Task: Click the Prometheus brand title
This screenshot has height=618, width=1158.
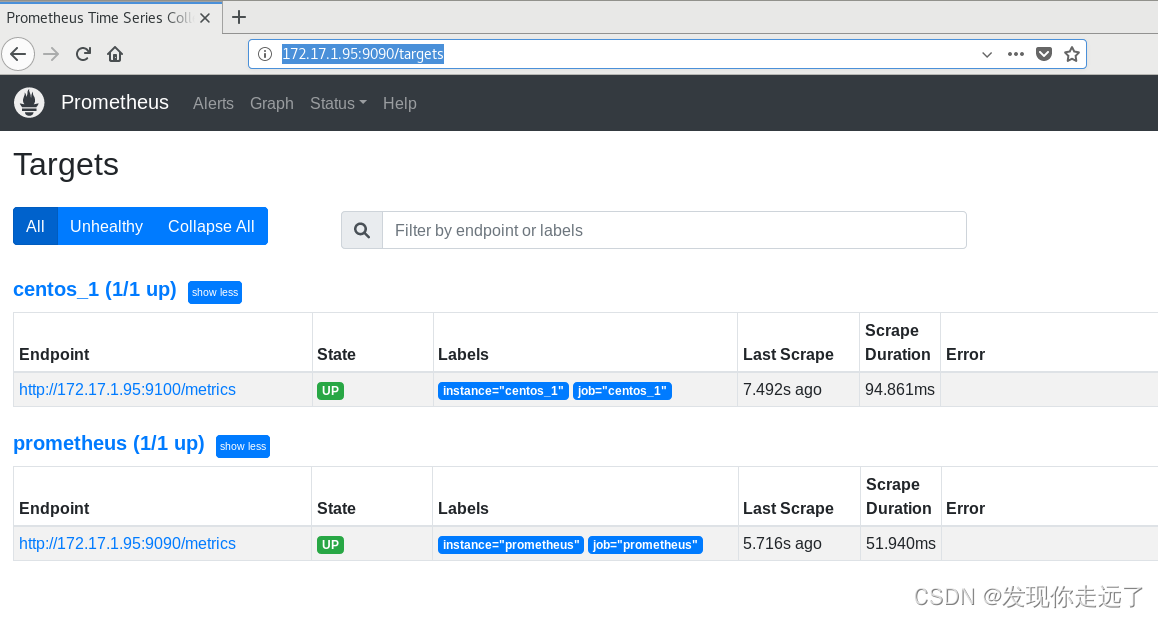Action: pos(114,103)
